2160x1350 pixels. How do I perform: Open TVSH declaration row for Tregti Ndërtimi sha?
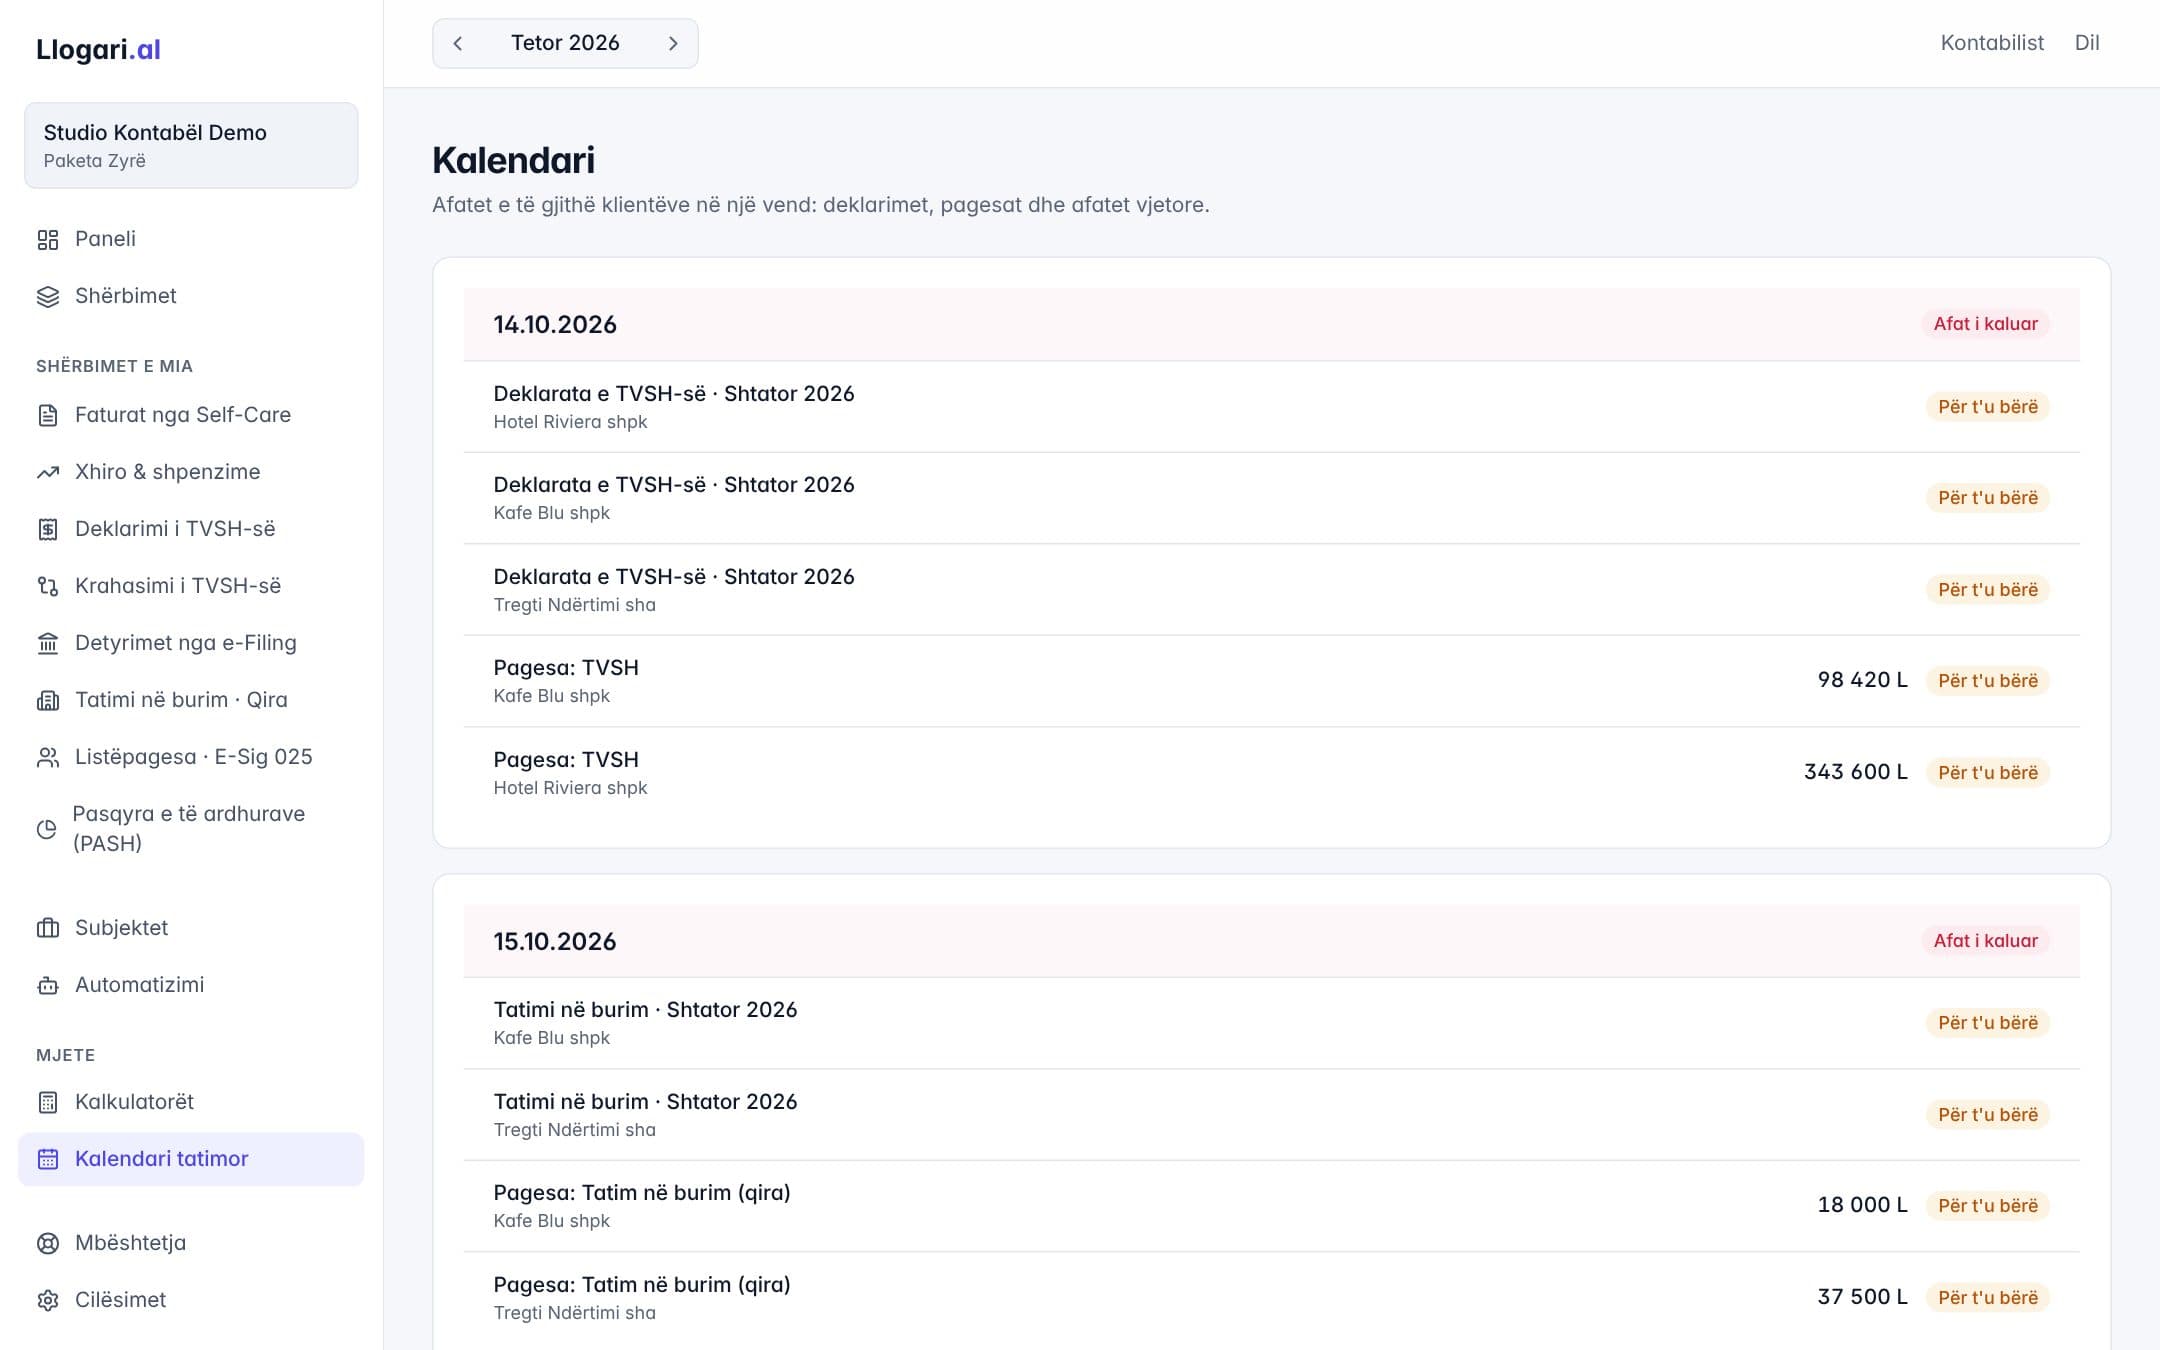(1271, 590)
